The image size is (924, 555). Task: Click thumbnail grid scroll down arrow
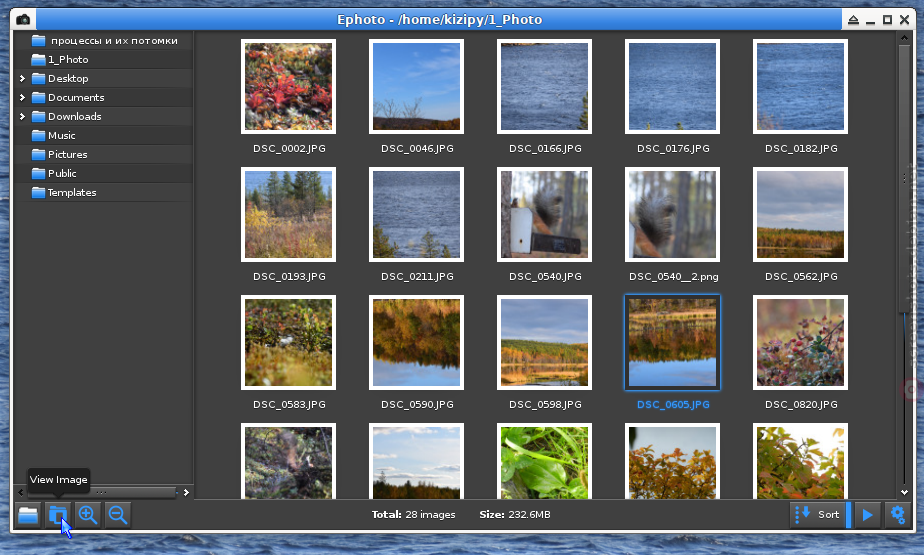(x=904, y=492)
